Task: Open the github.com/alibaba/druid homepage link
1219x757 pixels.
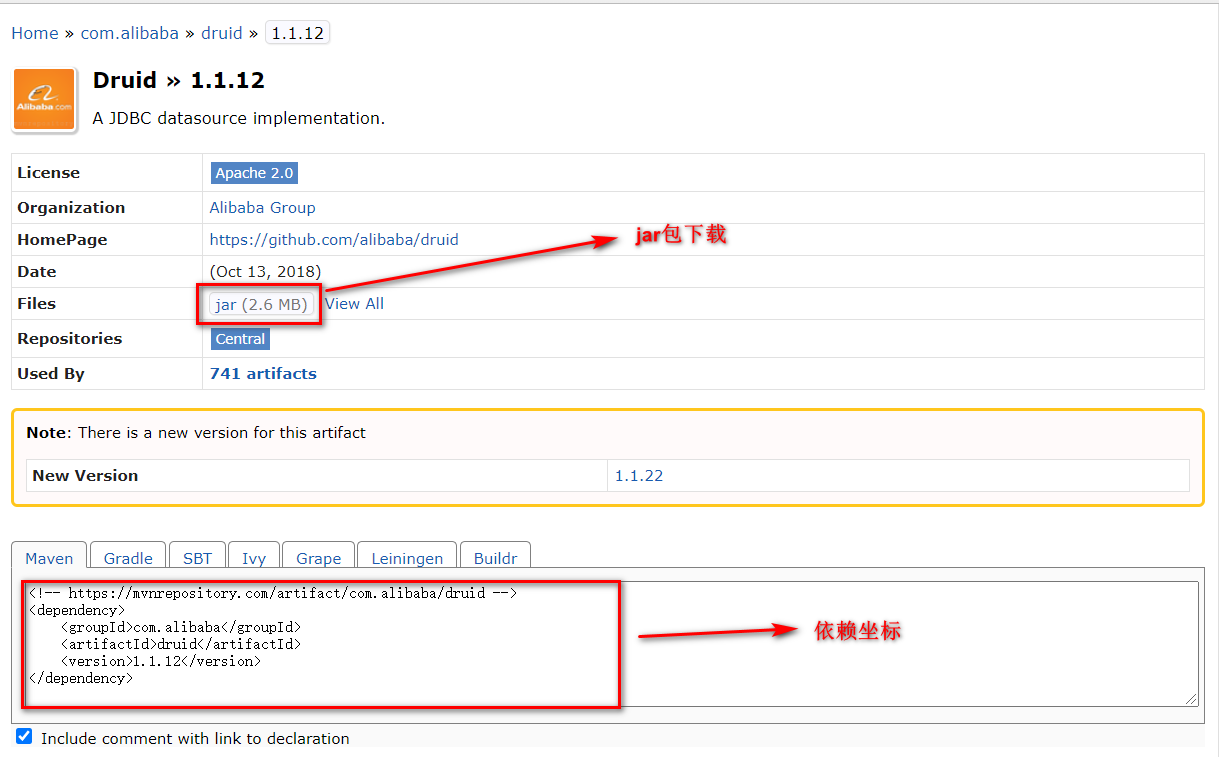Action: tap(334, 240)
